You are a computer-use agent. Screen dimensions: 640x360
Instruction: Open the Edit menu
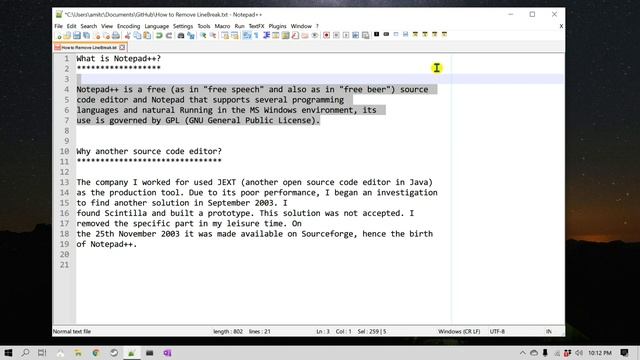click(x=71, y=26)
